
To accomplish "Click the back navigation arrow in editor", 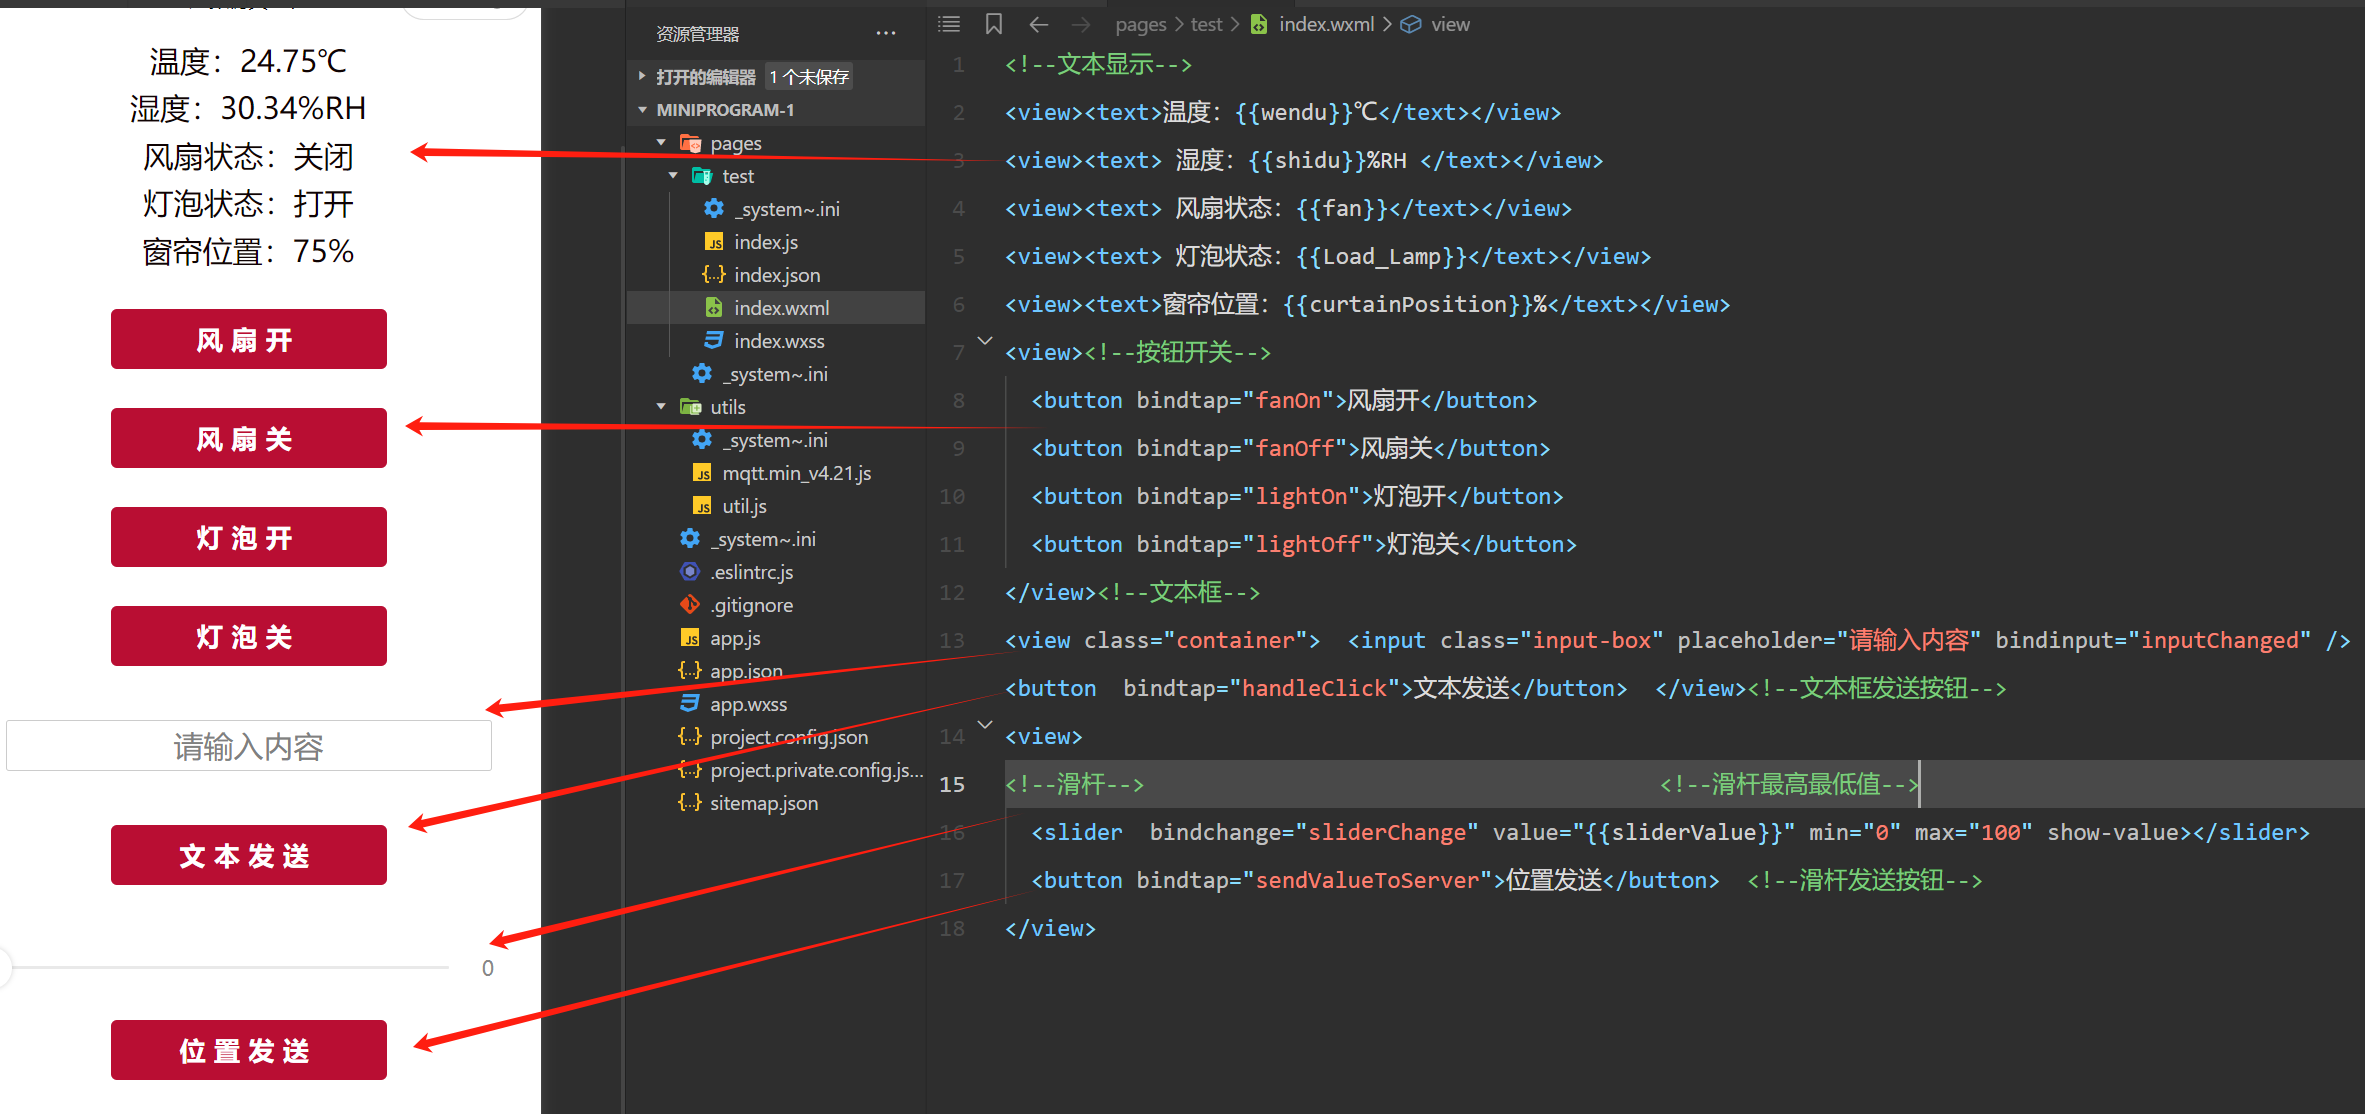I will [x=1038, y=24].
